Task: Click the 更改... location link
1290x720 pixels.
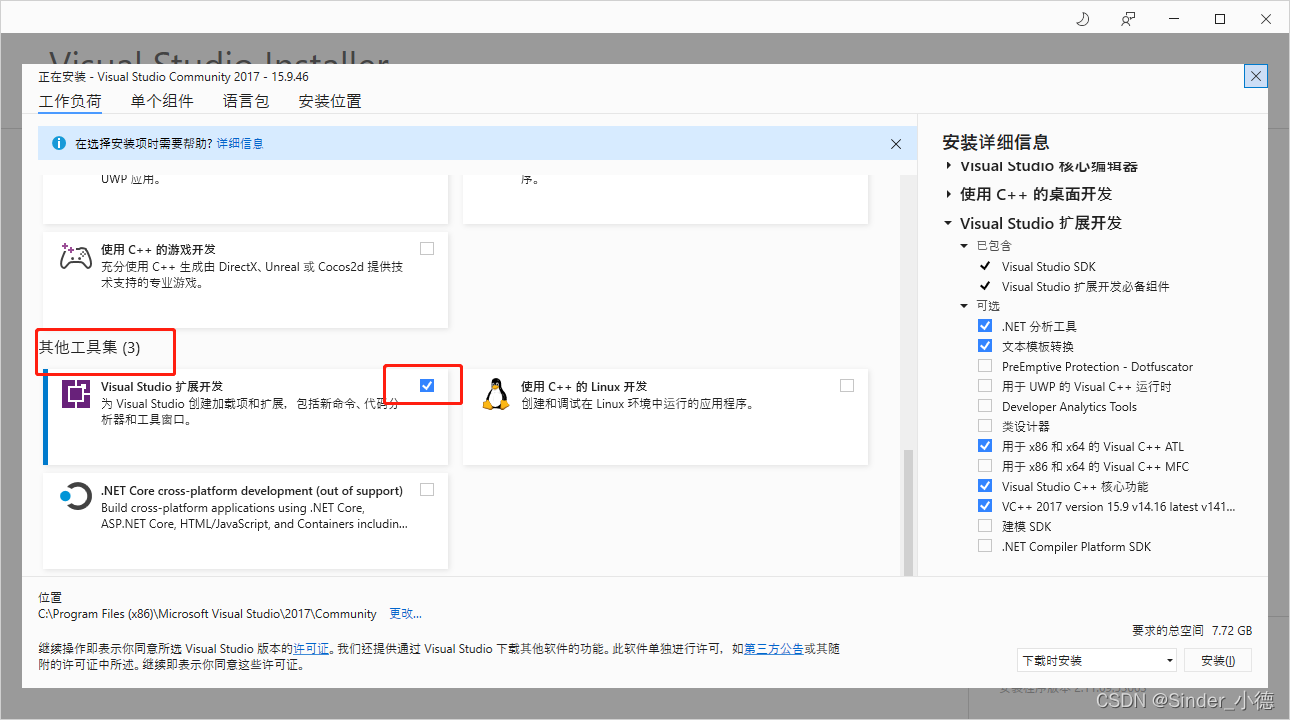Action: pos(406,614)
